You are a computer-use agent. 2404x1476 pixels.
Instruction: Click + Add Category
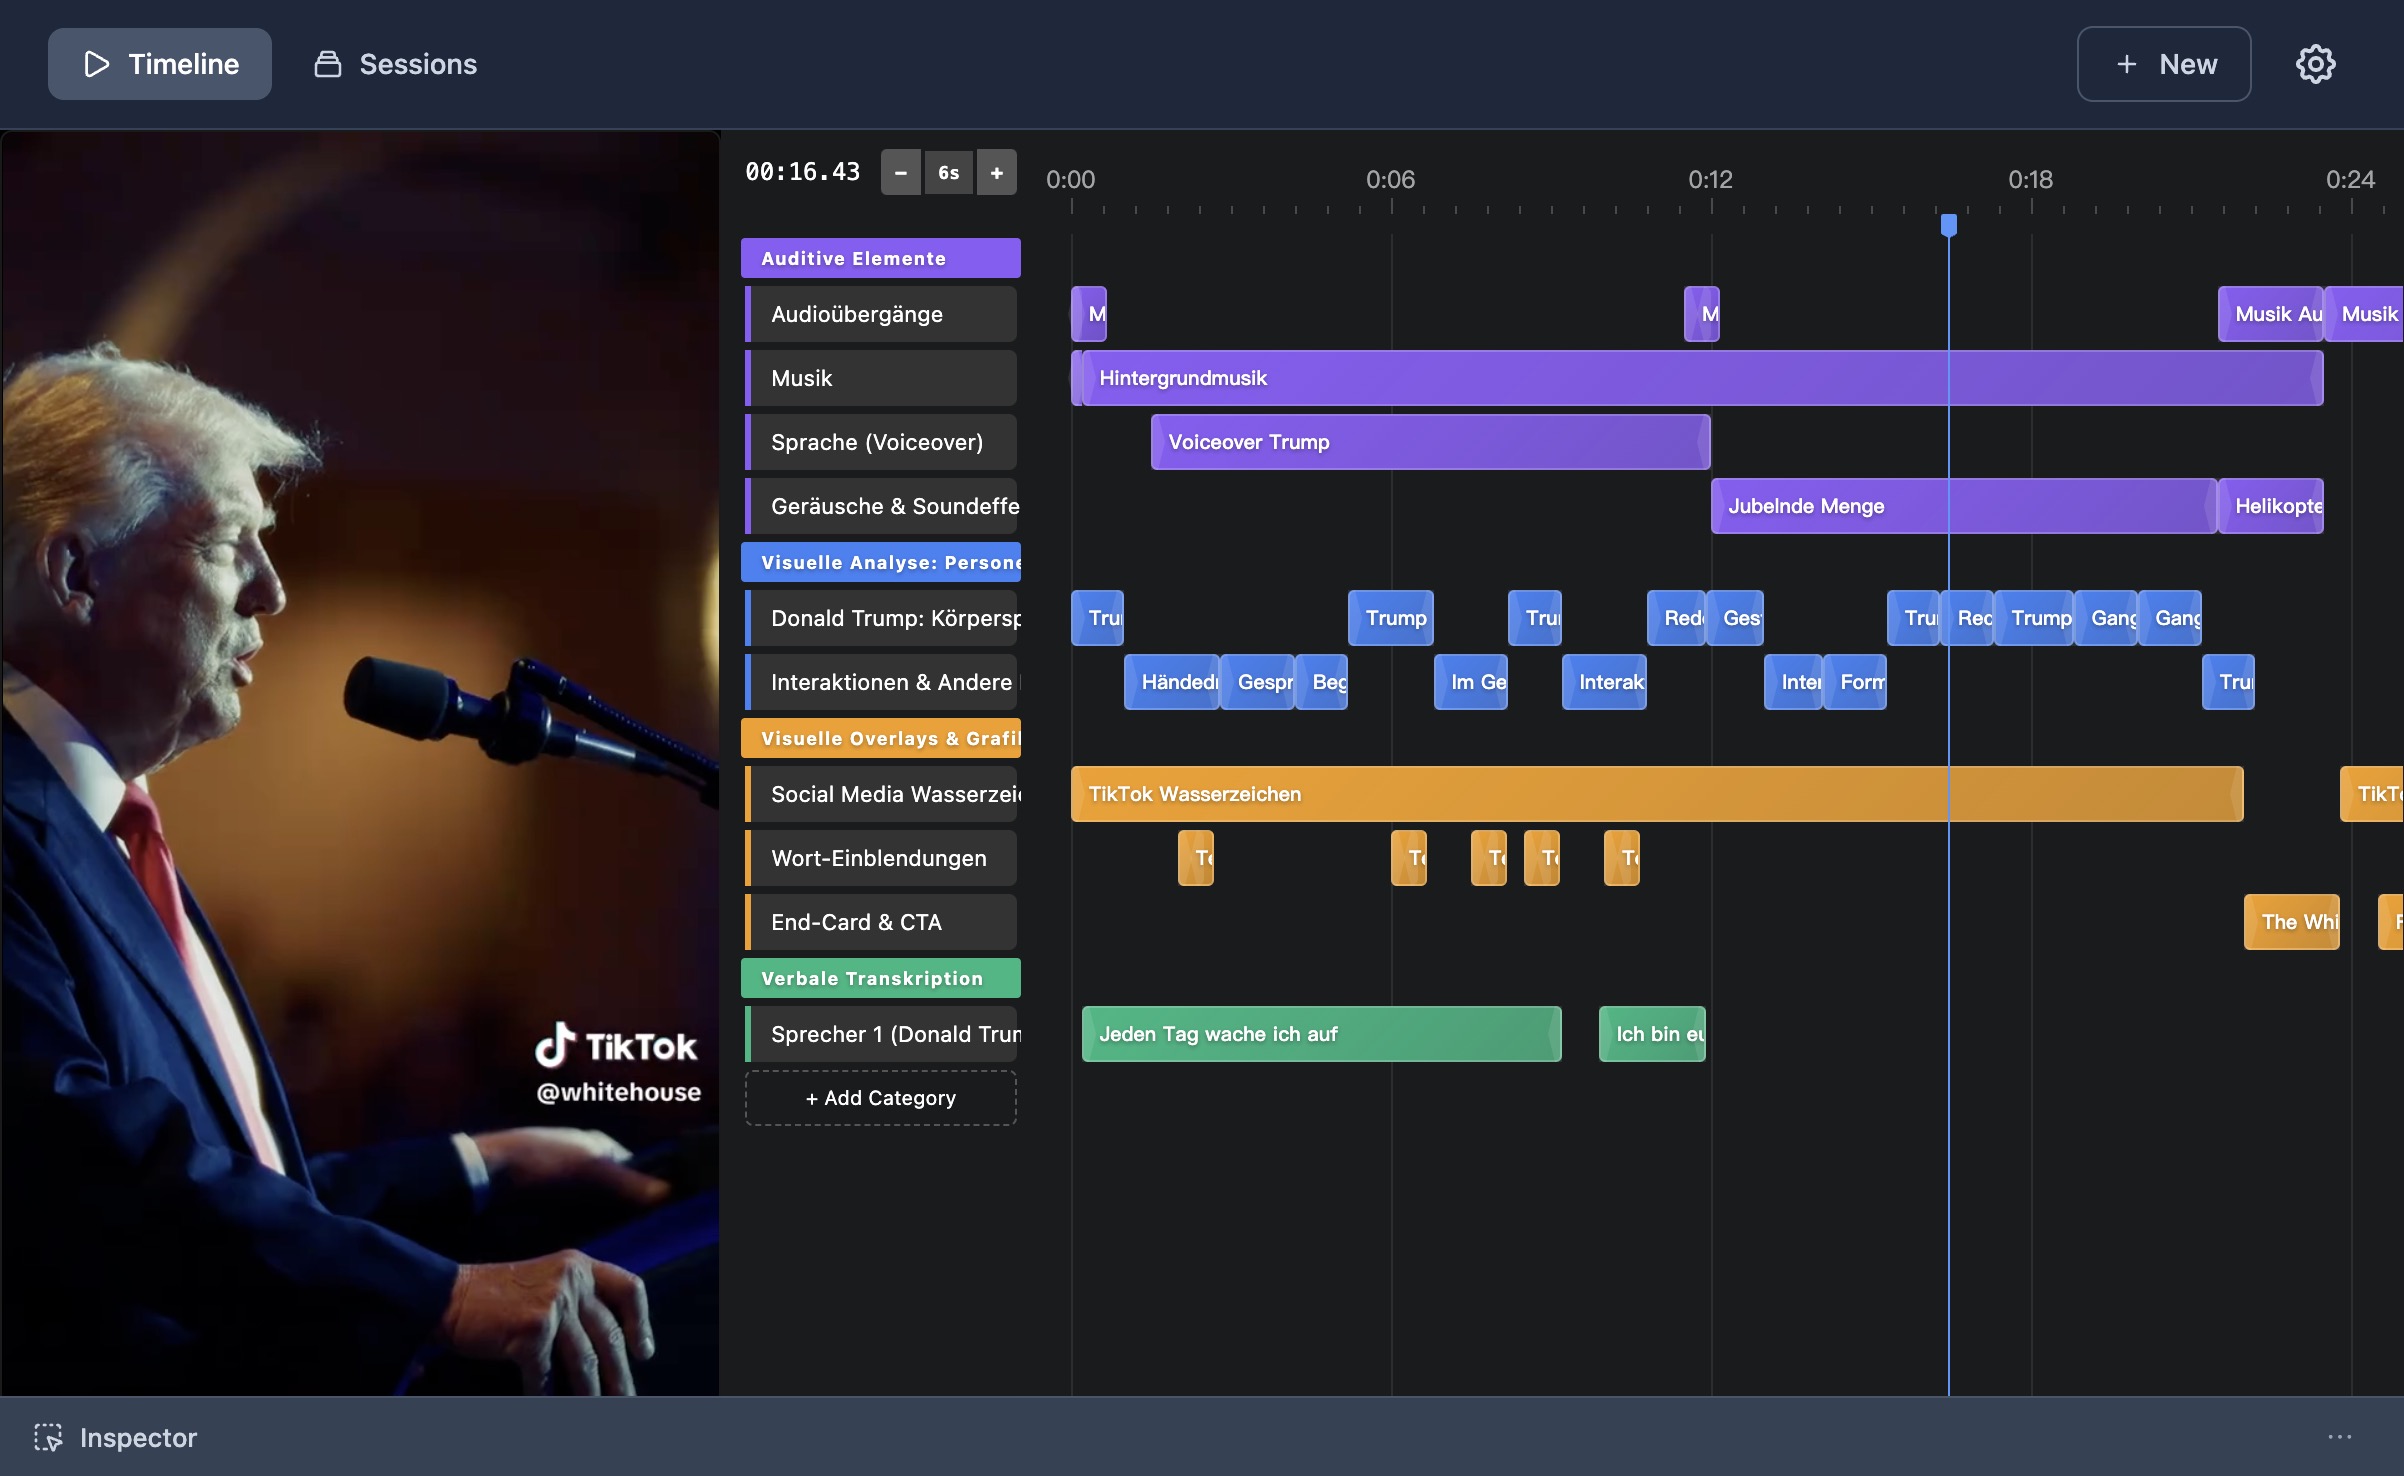[x=880, y=1097]
